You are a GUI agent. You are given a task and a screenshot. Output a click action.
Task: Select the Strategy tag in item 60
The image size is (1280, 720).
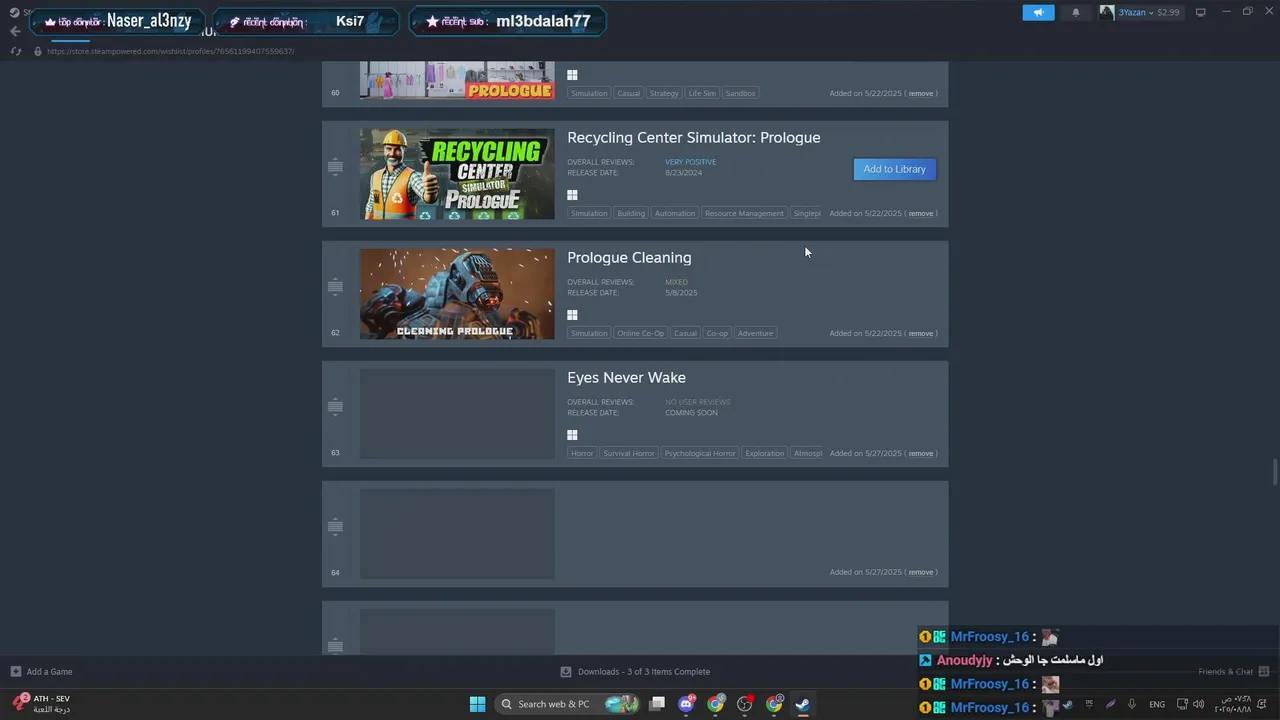pos(663,93)
